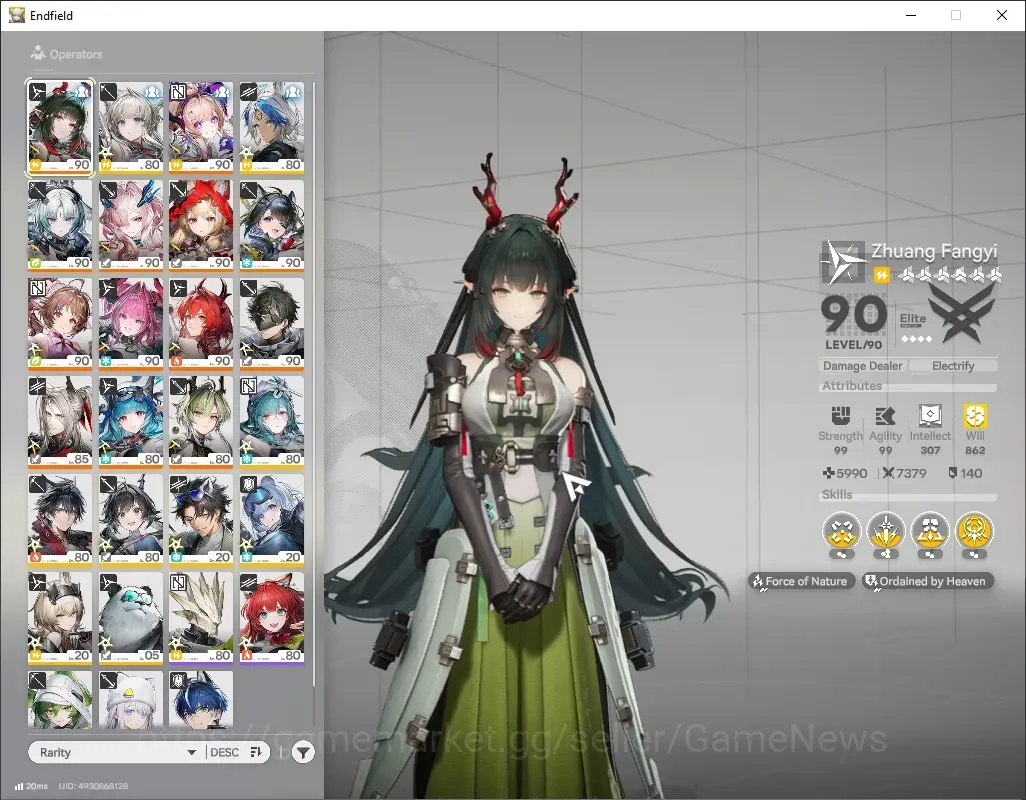Screen dimensions: 1026x800
Task: Open the Operators header tab
Action: (67, 54)
